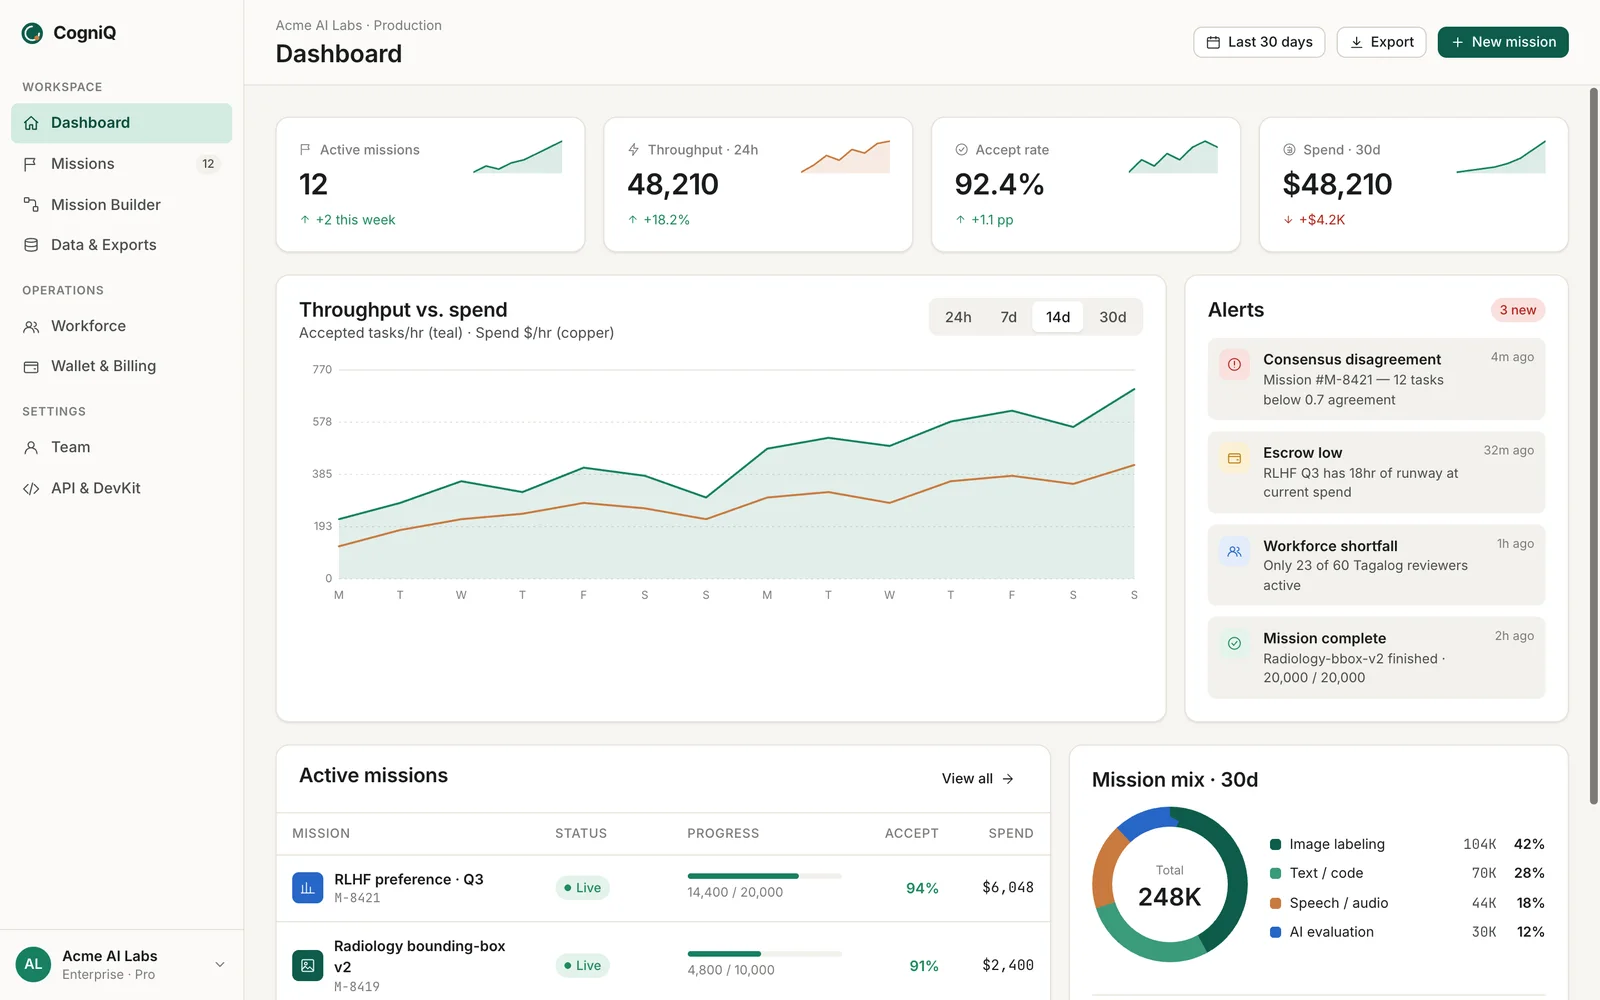Follow the View all active missions link
Viewport: 1600px width, 1000px height.
pos(978,779)
